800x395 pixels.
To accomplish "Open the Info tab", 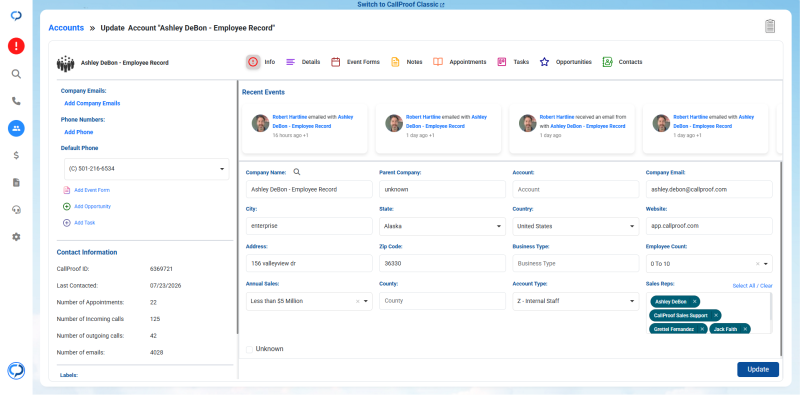I will tap(262, 62).
